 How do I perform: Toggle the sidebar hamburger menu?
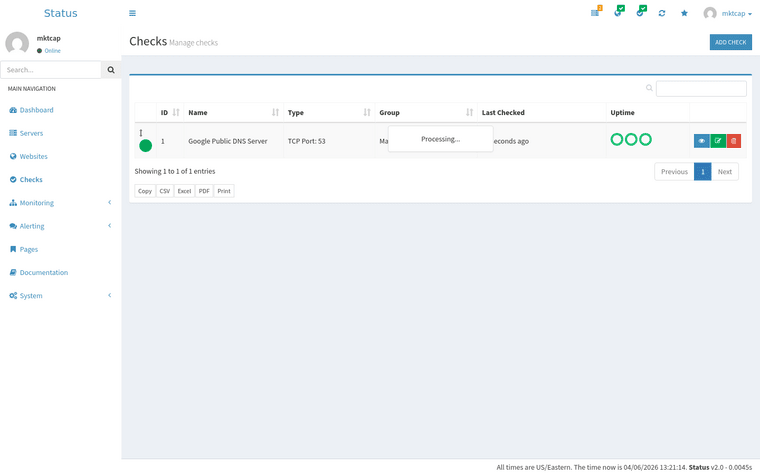point(132,13)
